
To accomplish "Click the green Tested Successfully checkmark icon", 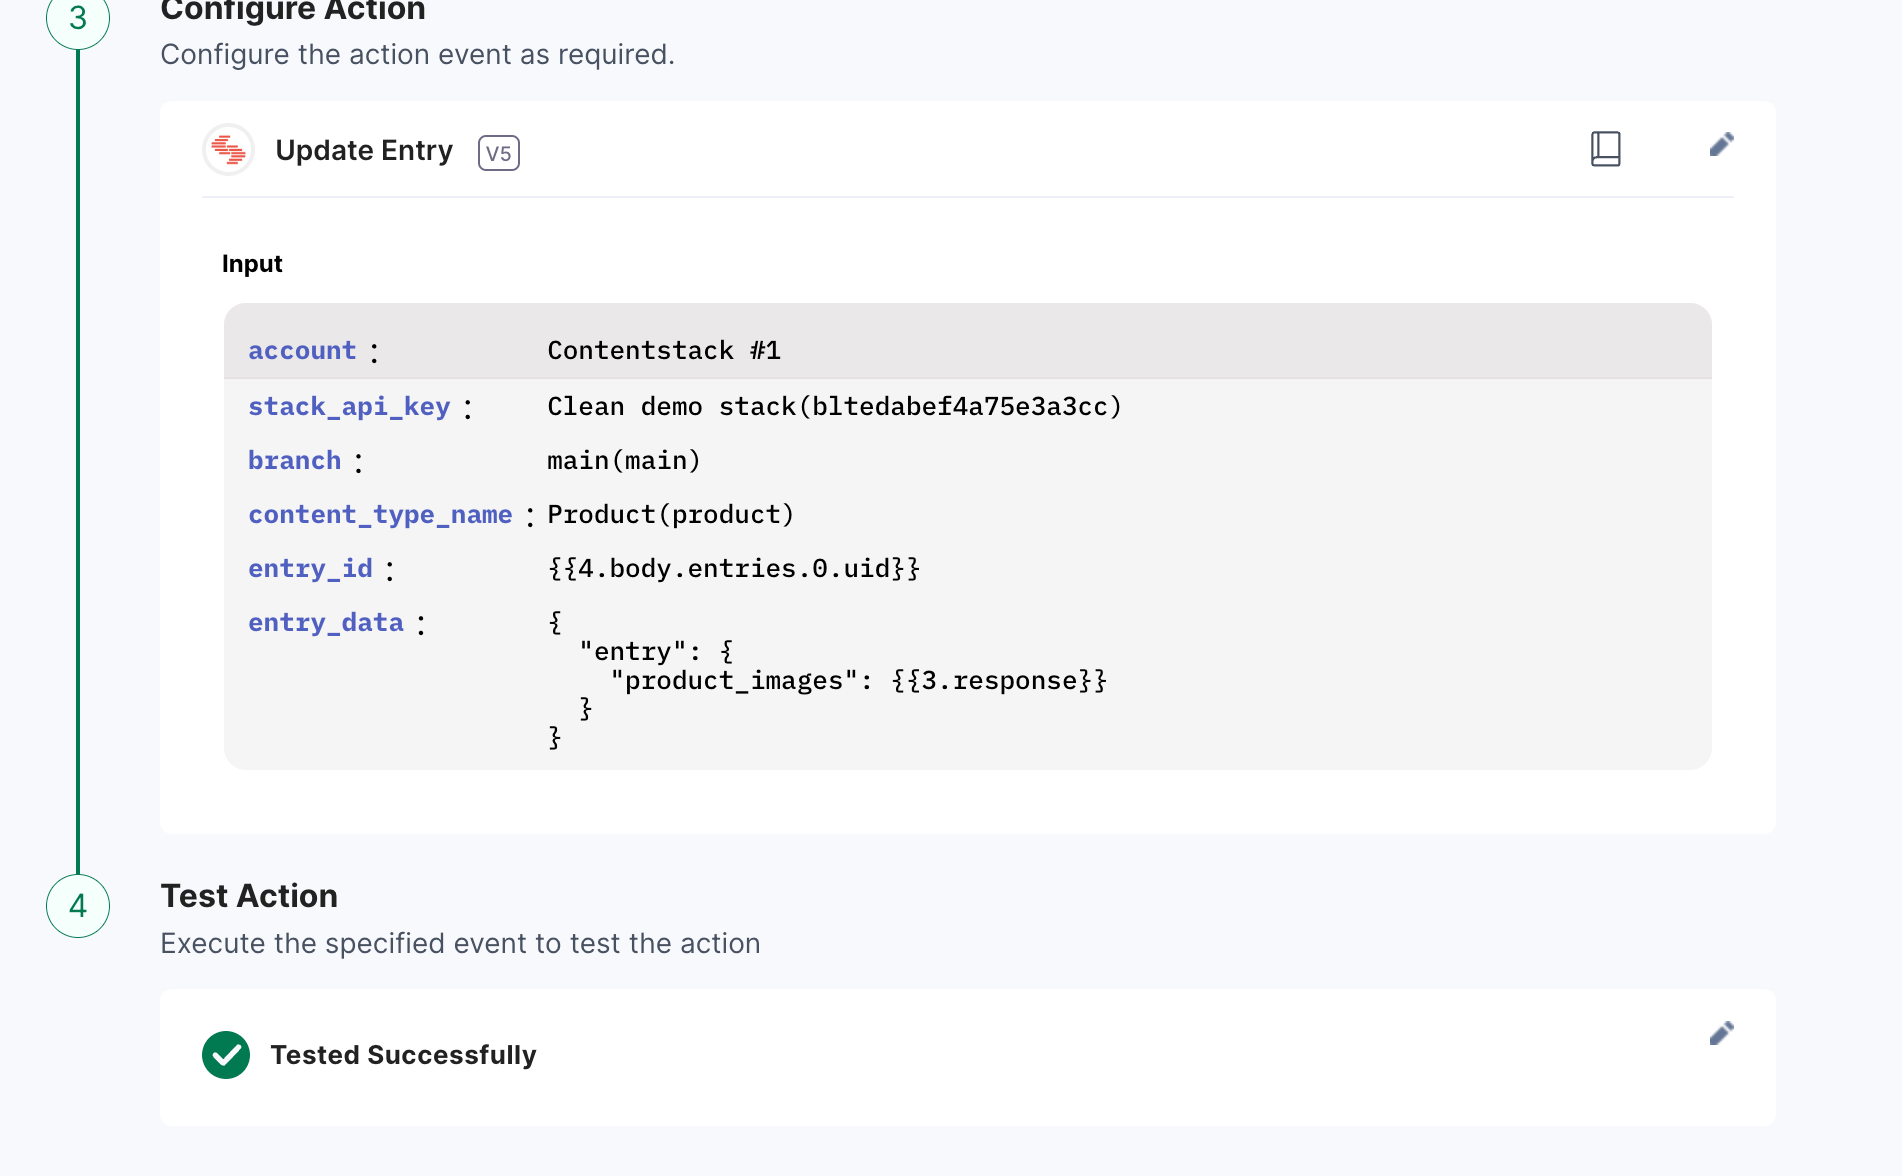I will (226, 1055).
